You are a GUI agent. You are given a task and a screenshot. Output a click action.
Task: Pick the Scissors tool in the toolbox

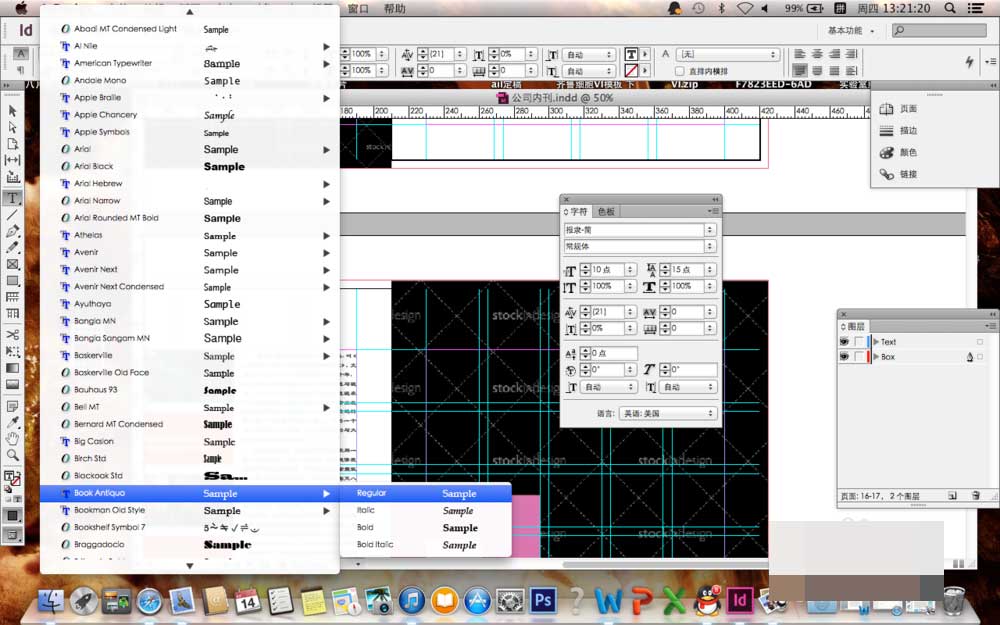13,334
